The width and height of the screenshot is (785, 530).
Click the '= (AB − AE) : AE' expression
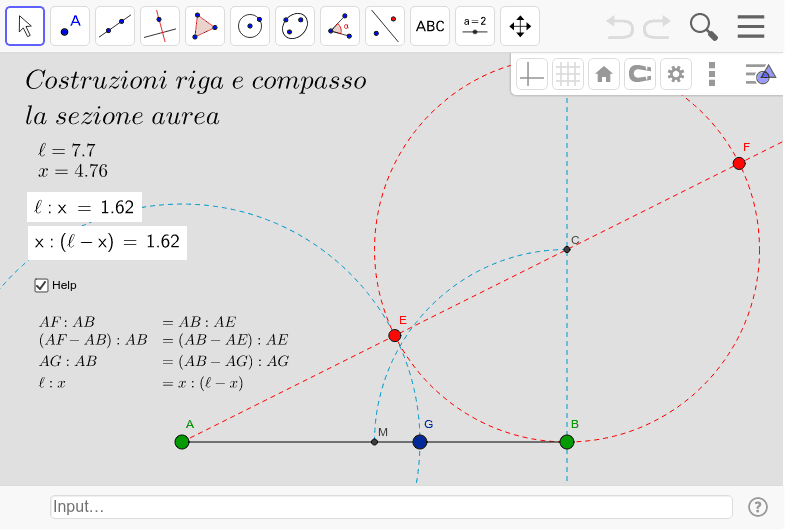225,340
